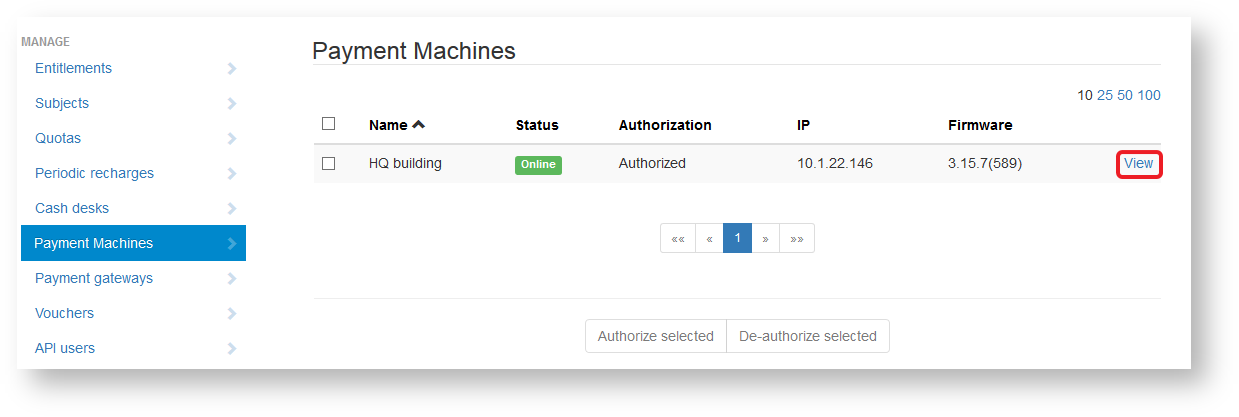Tick the select-all checkbox in table header
Viewport: 1239px width, 417px height.
pos(328,124)
